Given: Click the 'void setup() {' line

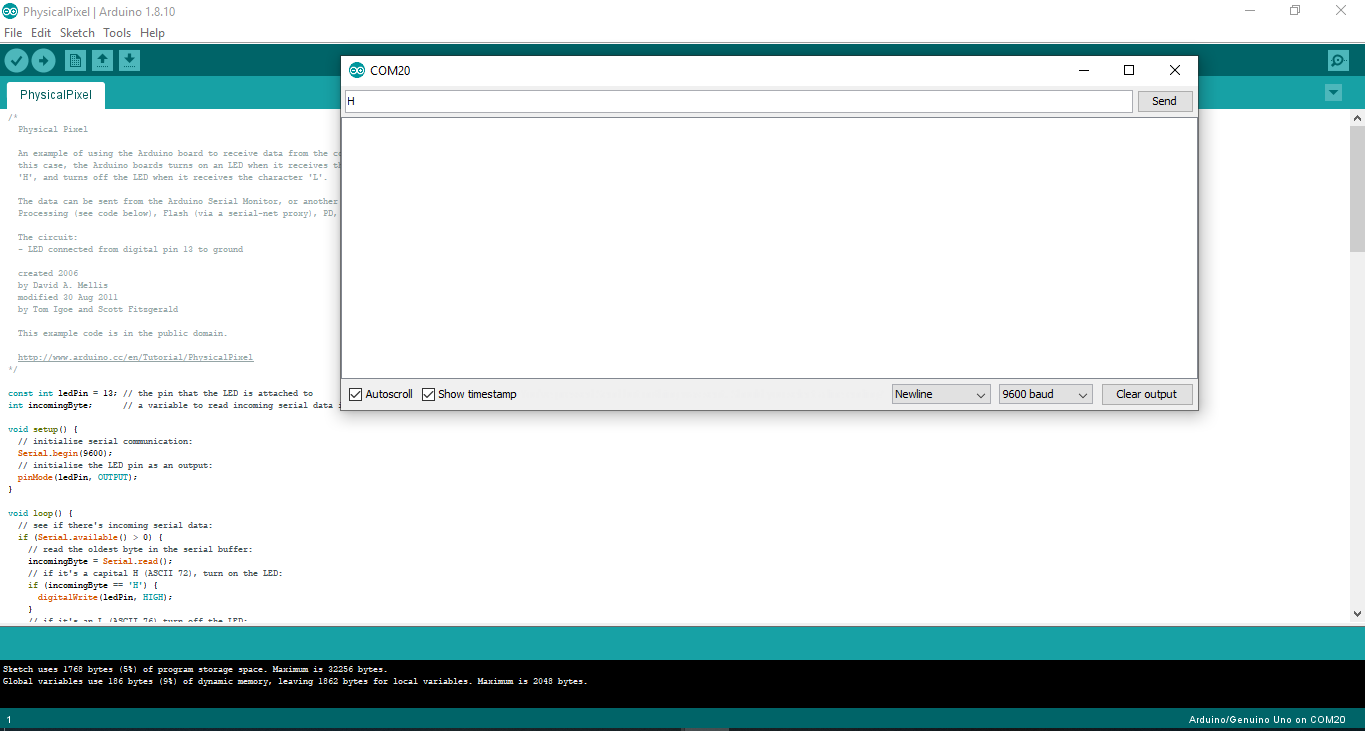Looking at the screenshot, I should 43,429.
